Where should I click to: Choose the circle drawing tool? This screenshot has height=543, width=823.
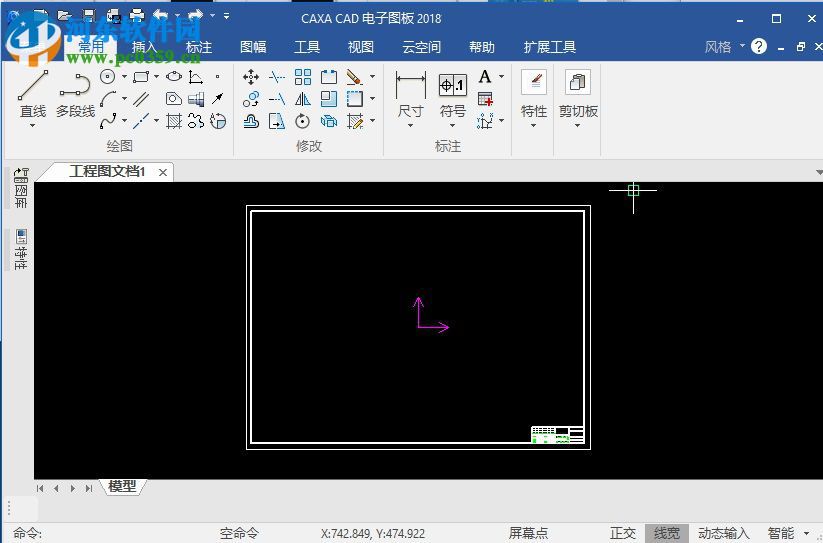(x=108, y=77)
